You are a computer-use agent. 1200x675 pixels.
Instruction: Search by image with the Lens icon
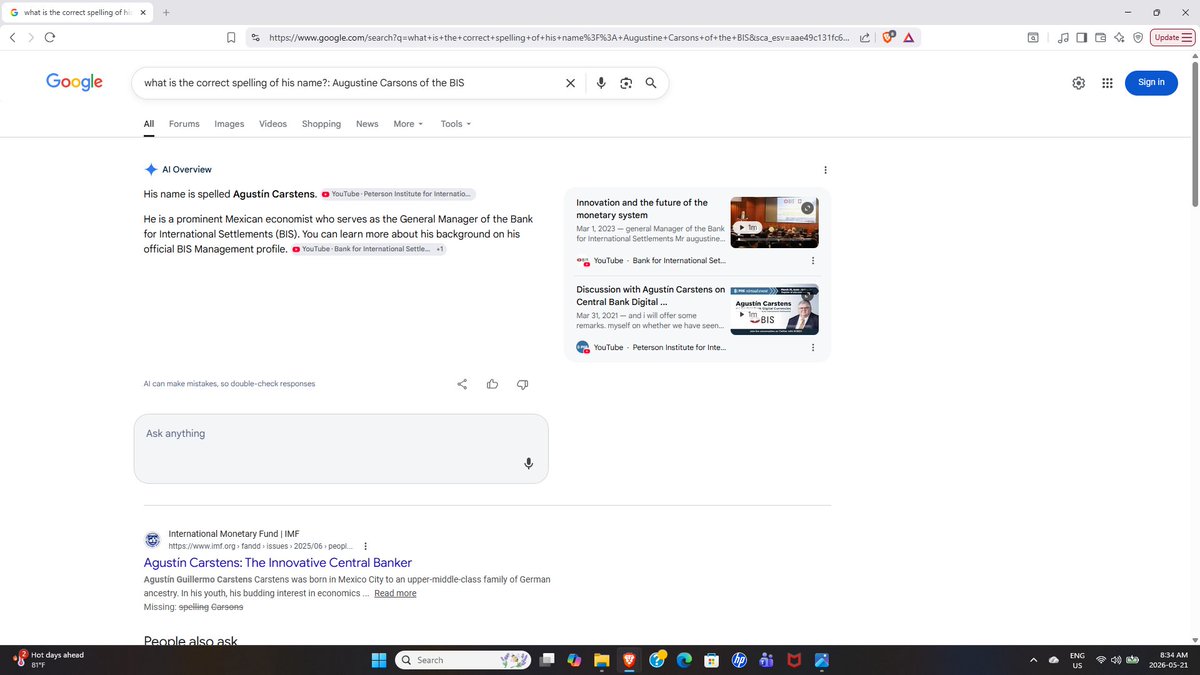(626, 83)
